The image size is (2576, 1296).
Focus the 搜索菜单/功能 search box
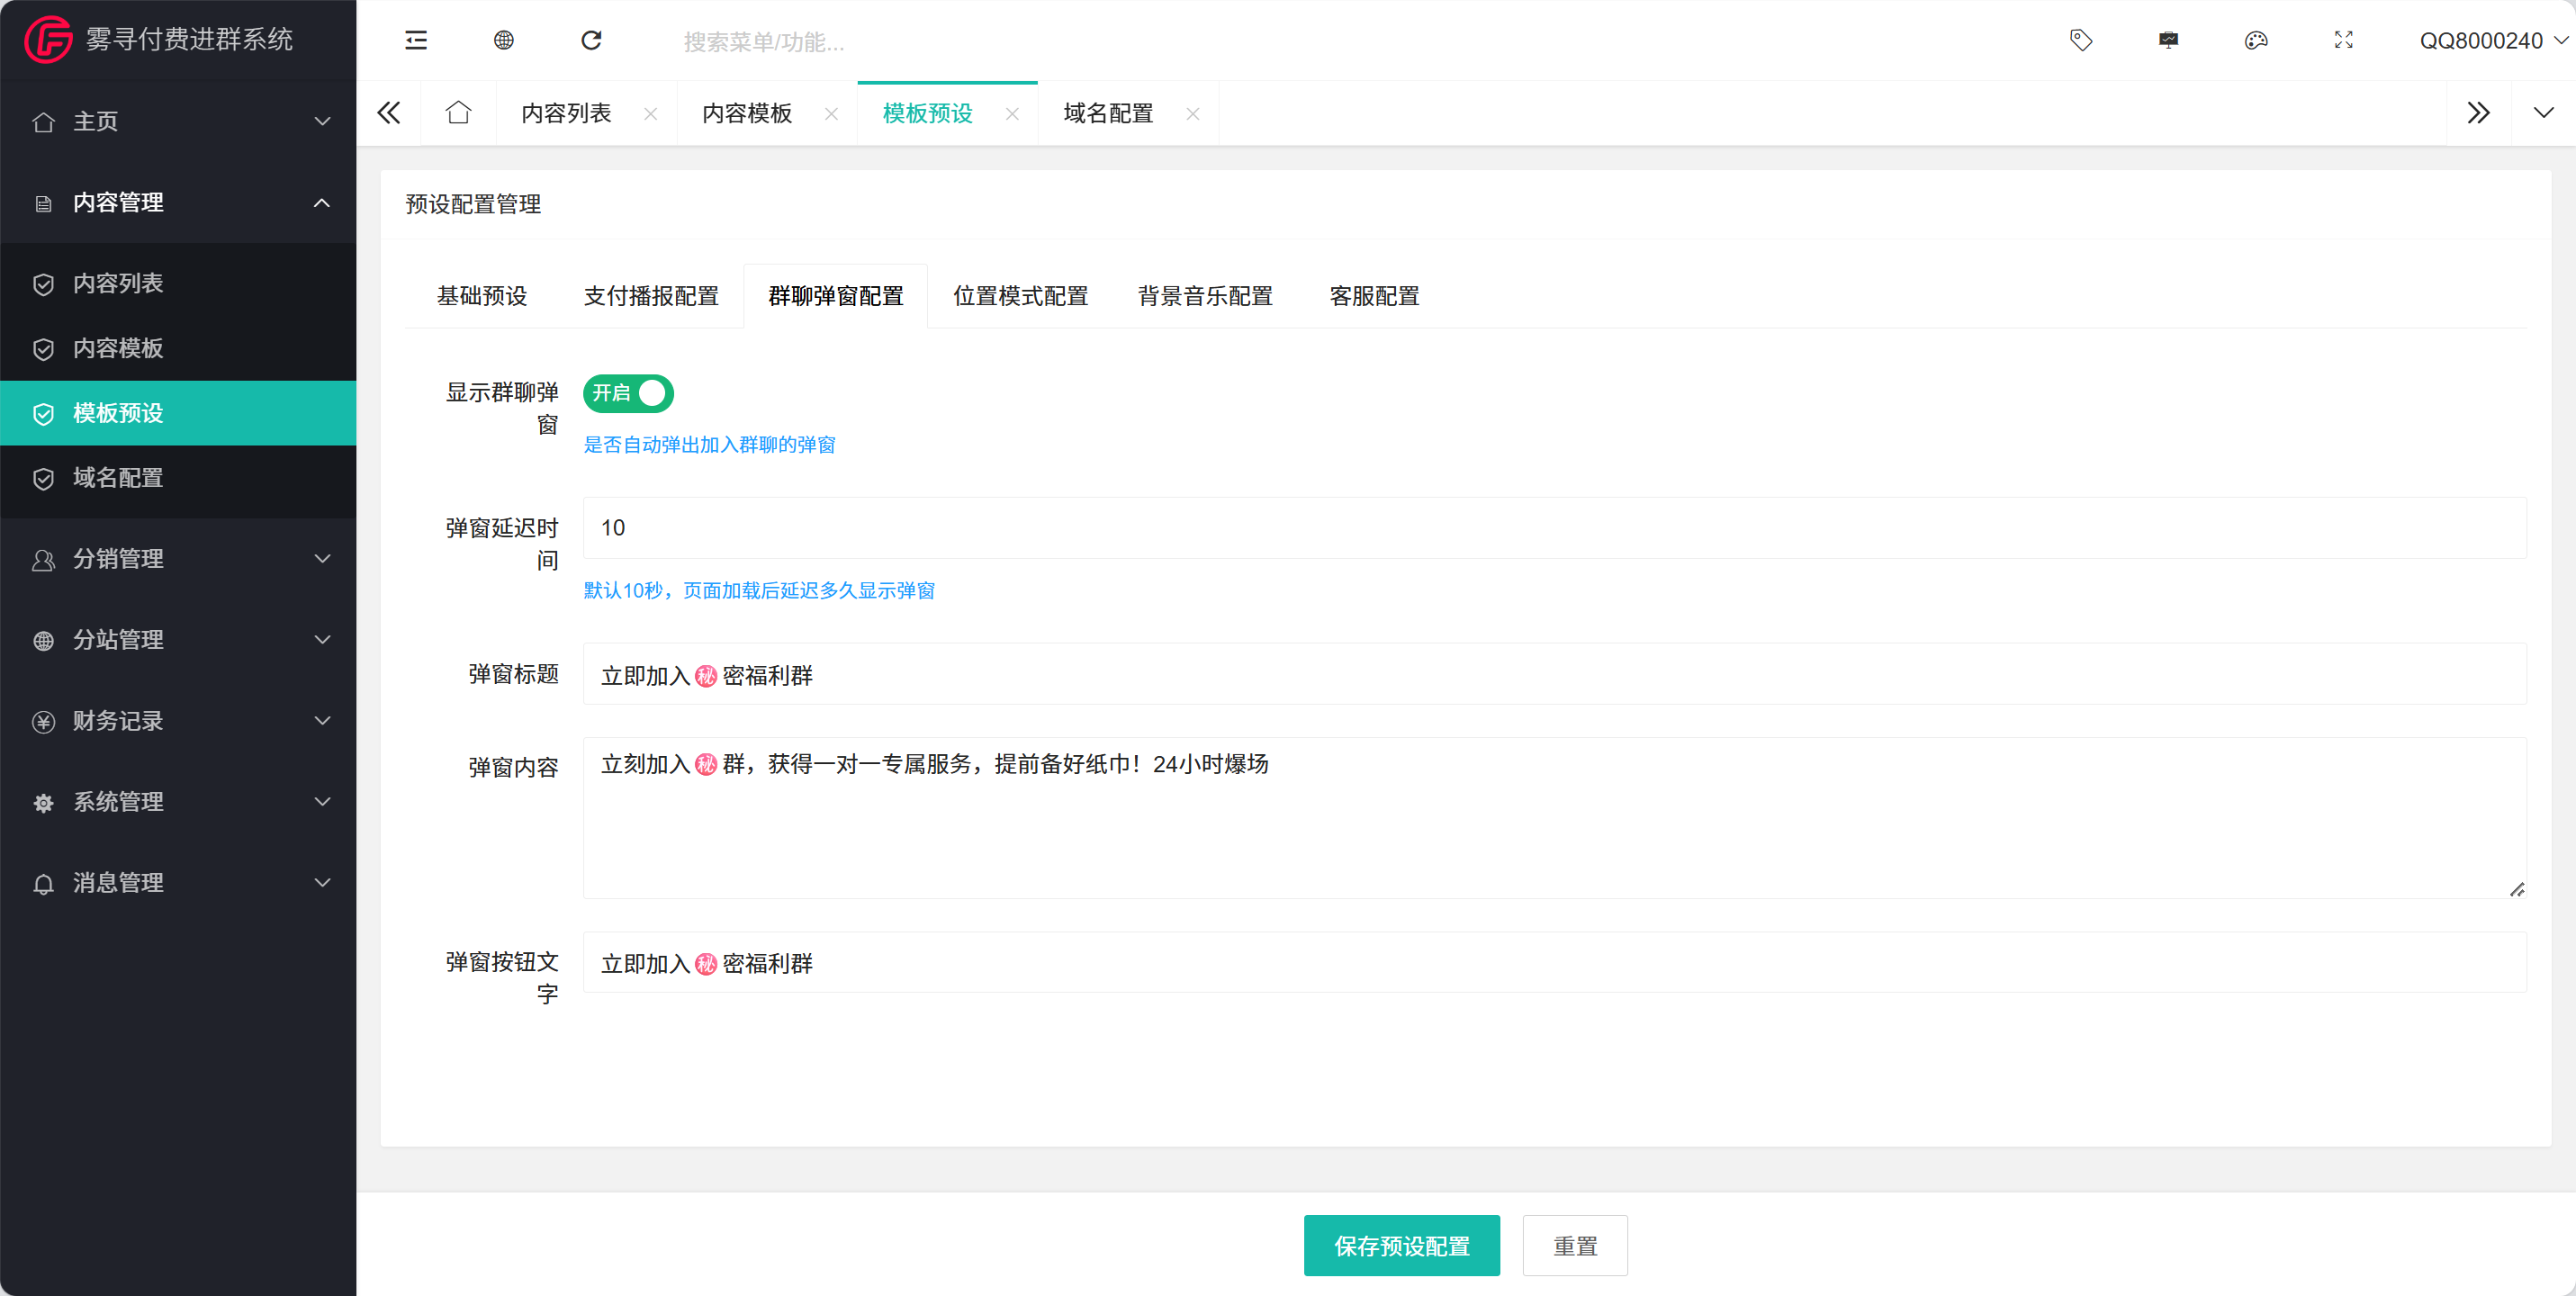(765, 42)
